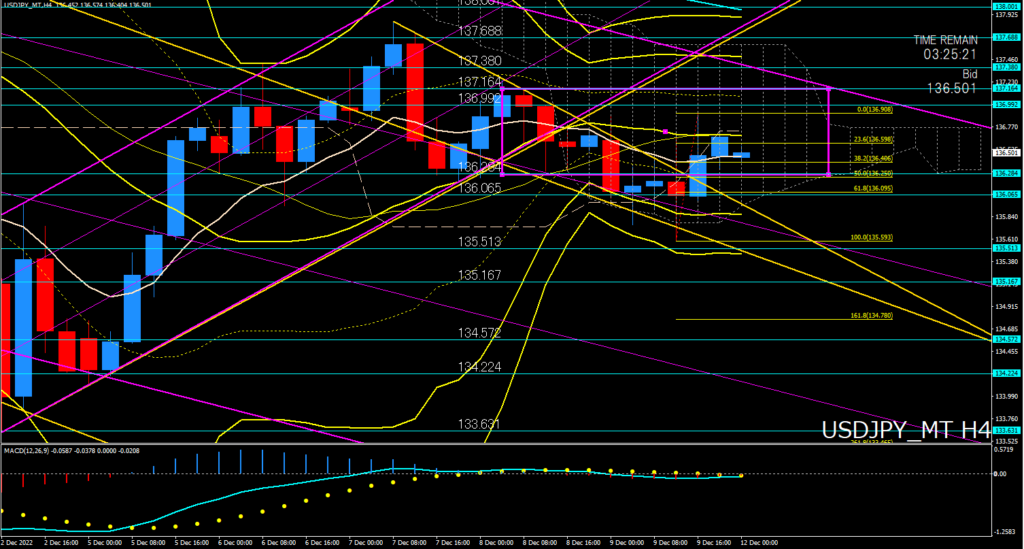Click the in-chart 133.631 level label

point(479,424)
